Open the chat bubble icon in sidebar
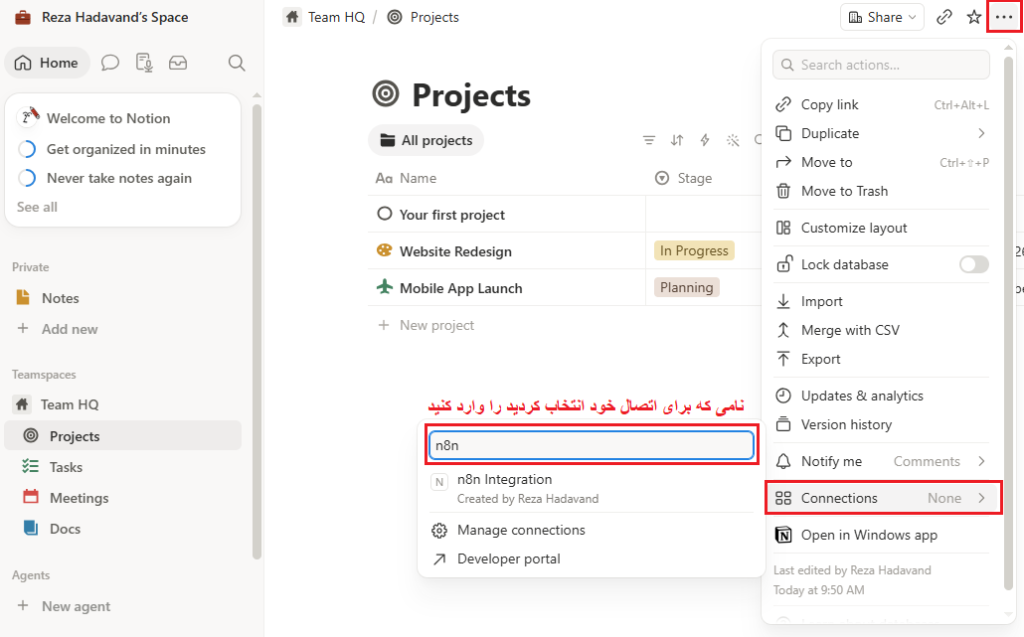Image resolution: width=1024 pixels, height=637 pixels. [110, 63]
